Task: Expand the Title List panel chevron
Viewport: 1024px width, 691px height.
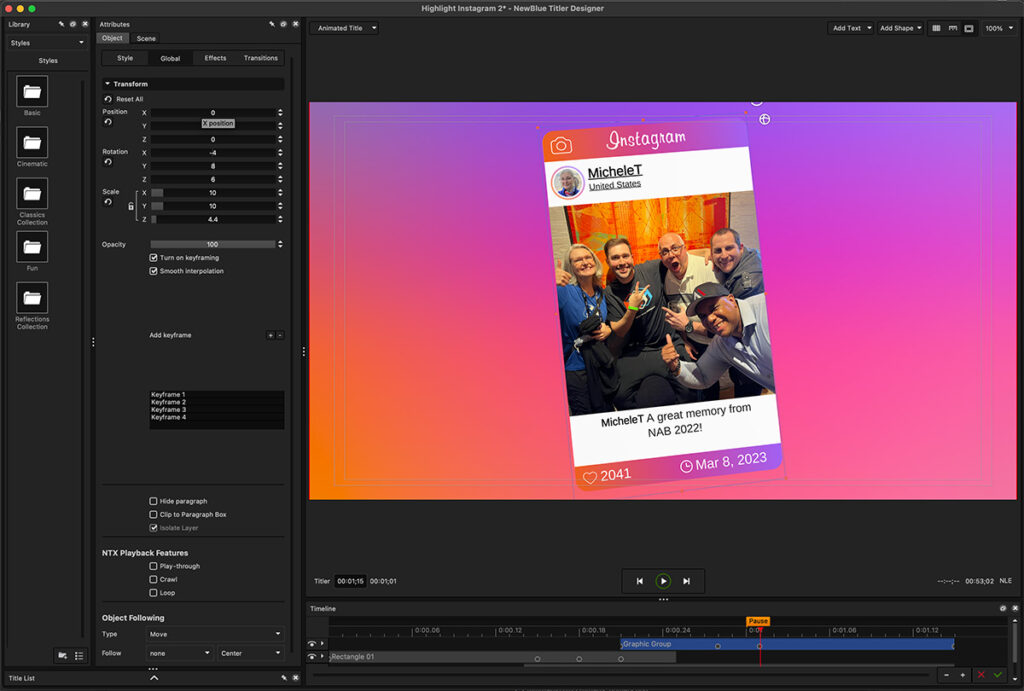Action: pos(154,678)
